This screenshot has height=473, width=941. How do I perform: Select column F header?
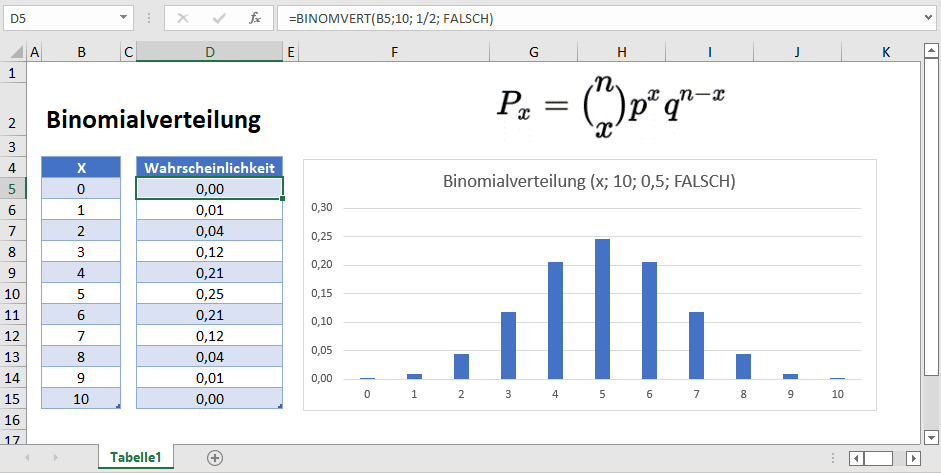394,52
